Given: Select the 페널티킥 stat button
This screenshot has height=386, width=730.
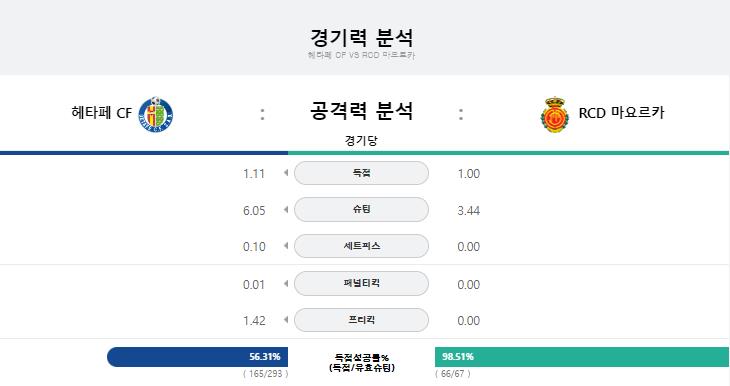Looking at the screenshot, I should tap(361, 283).
